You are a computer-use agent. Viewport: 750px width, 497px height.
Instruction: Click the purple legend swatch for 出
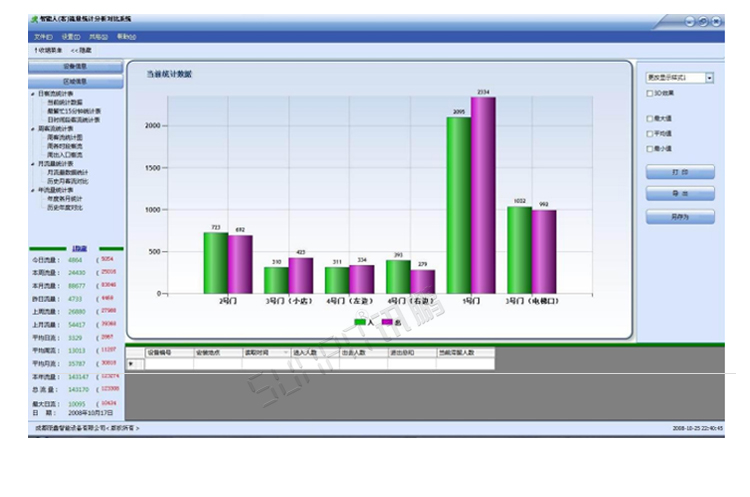pos(387,323)
